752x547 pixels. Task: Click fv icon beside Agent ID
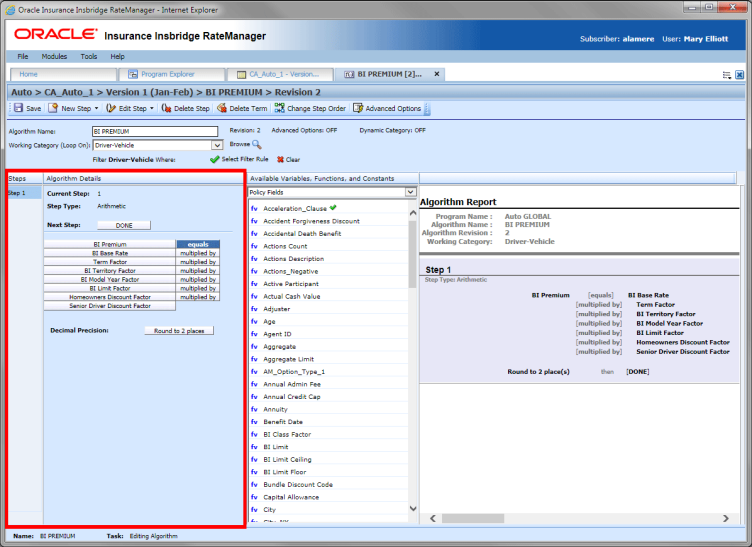click(x=254, y=334)
